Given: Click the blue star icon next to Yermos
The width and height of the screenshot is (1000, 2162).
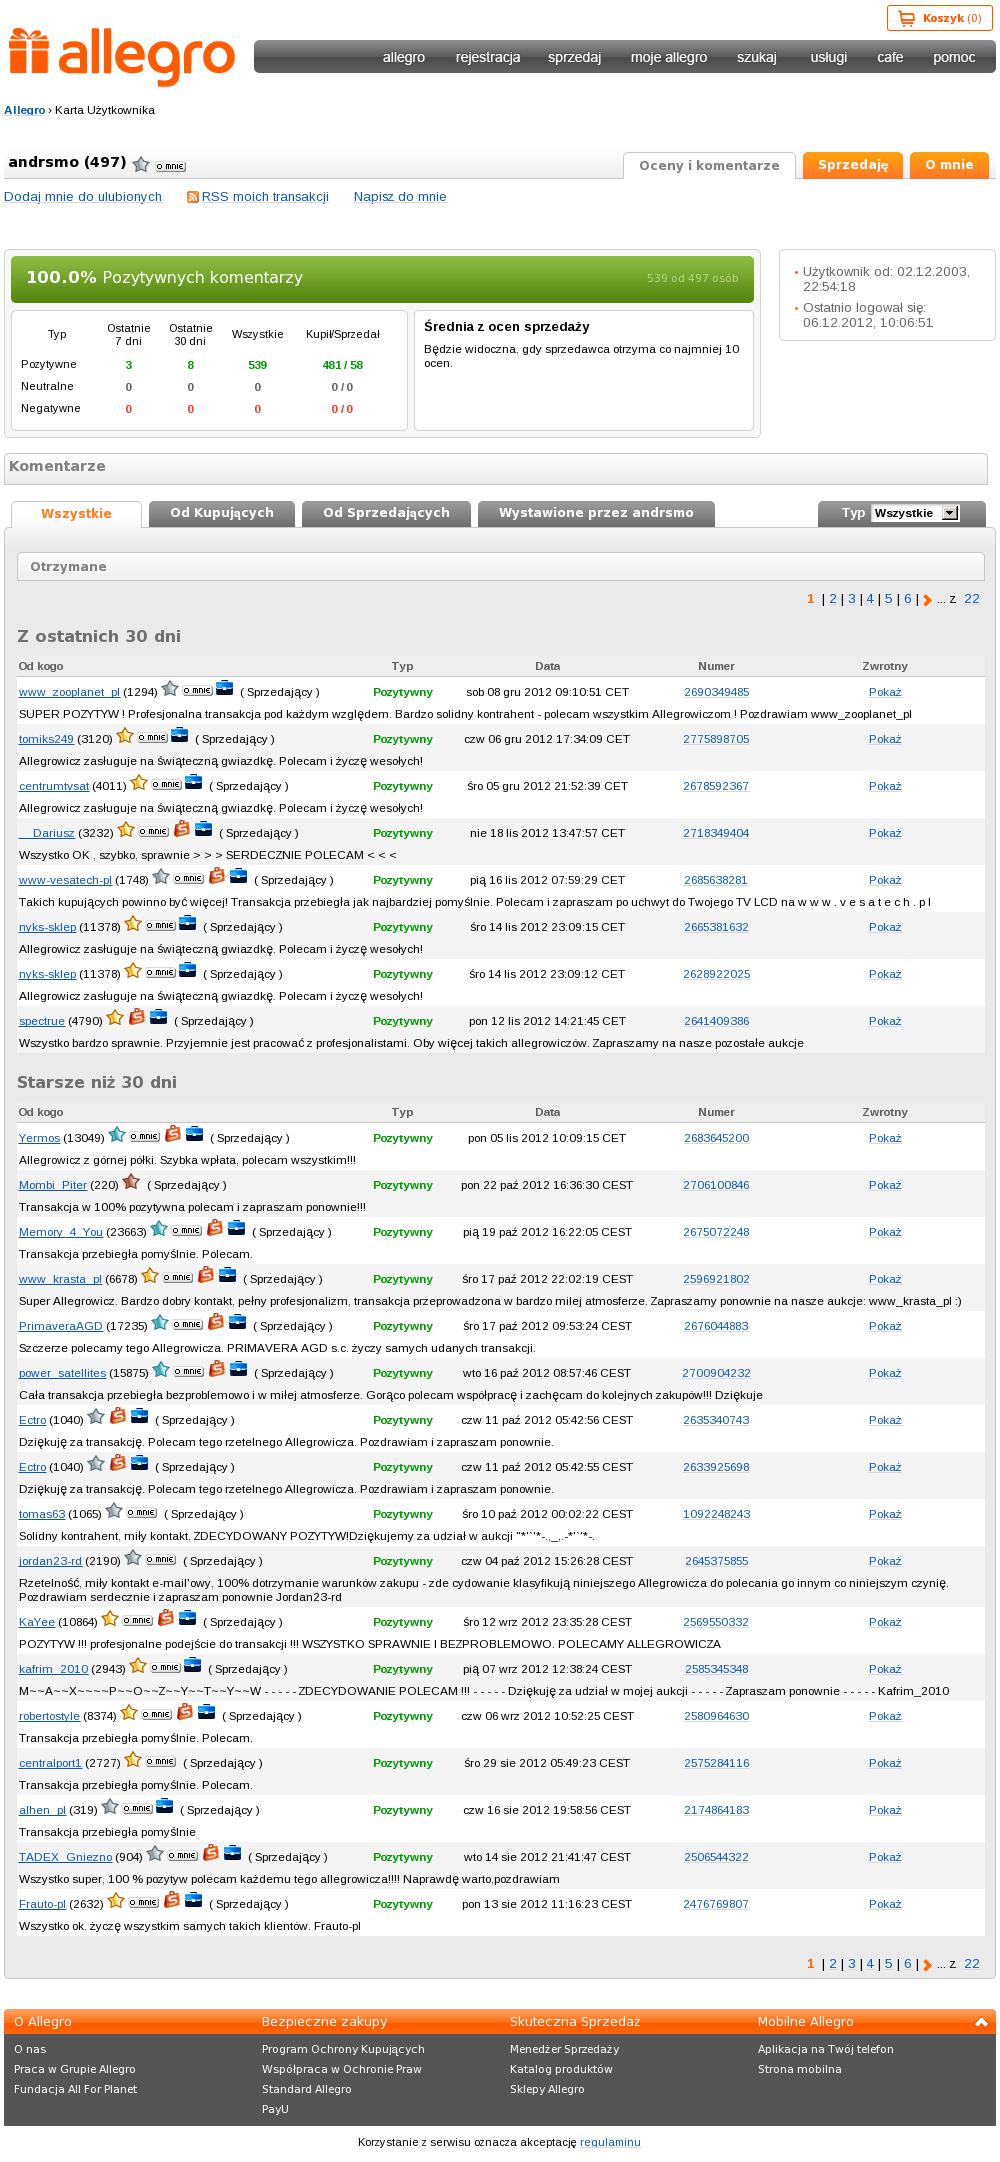Looking at the screenshot, I should click(x=117, y=1134).
